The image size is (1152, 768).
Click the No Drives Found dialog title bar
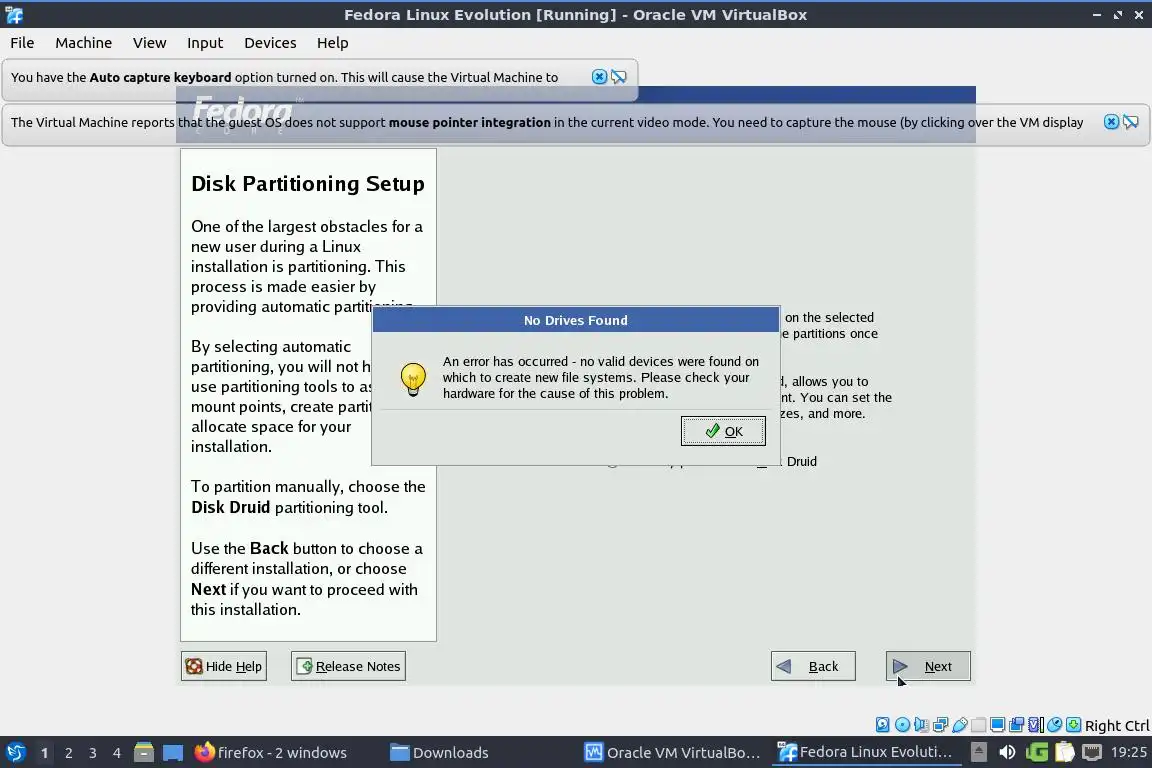(x=575, y=320)
